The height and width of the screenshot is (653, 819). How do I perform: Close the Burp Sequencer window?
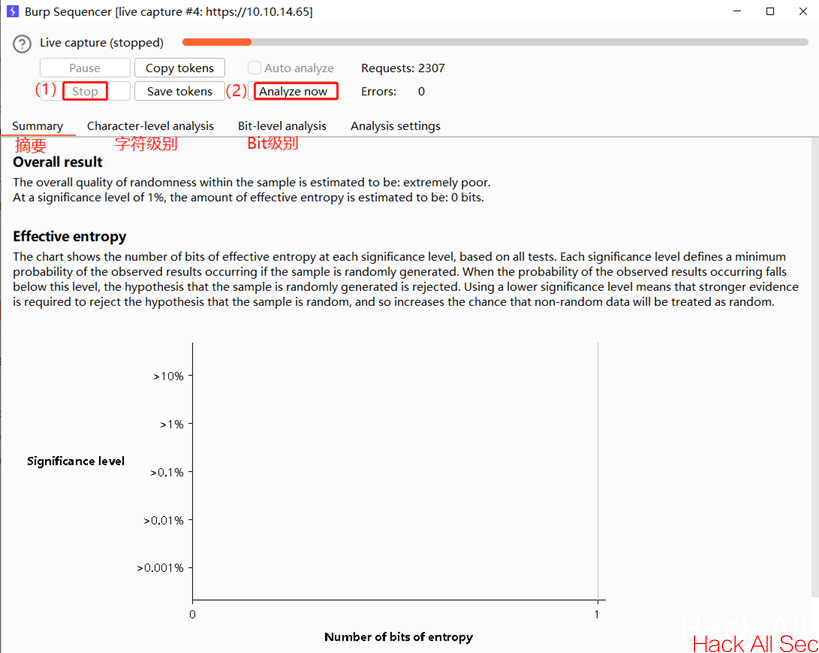[x=803, y=11]
